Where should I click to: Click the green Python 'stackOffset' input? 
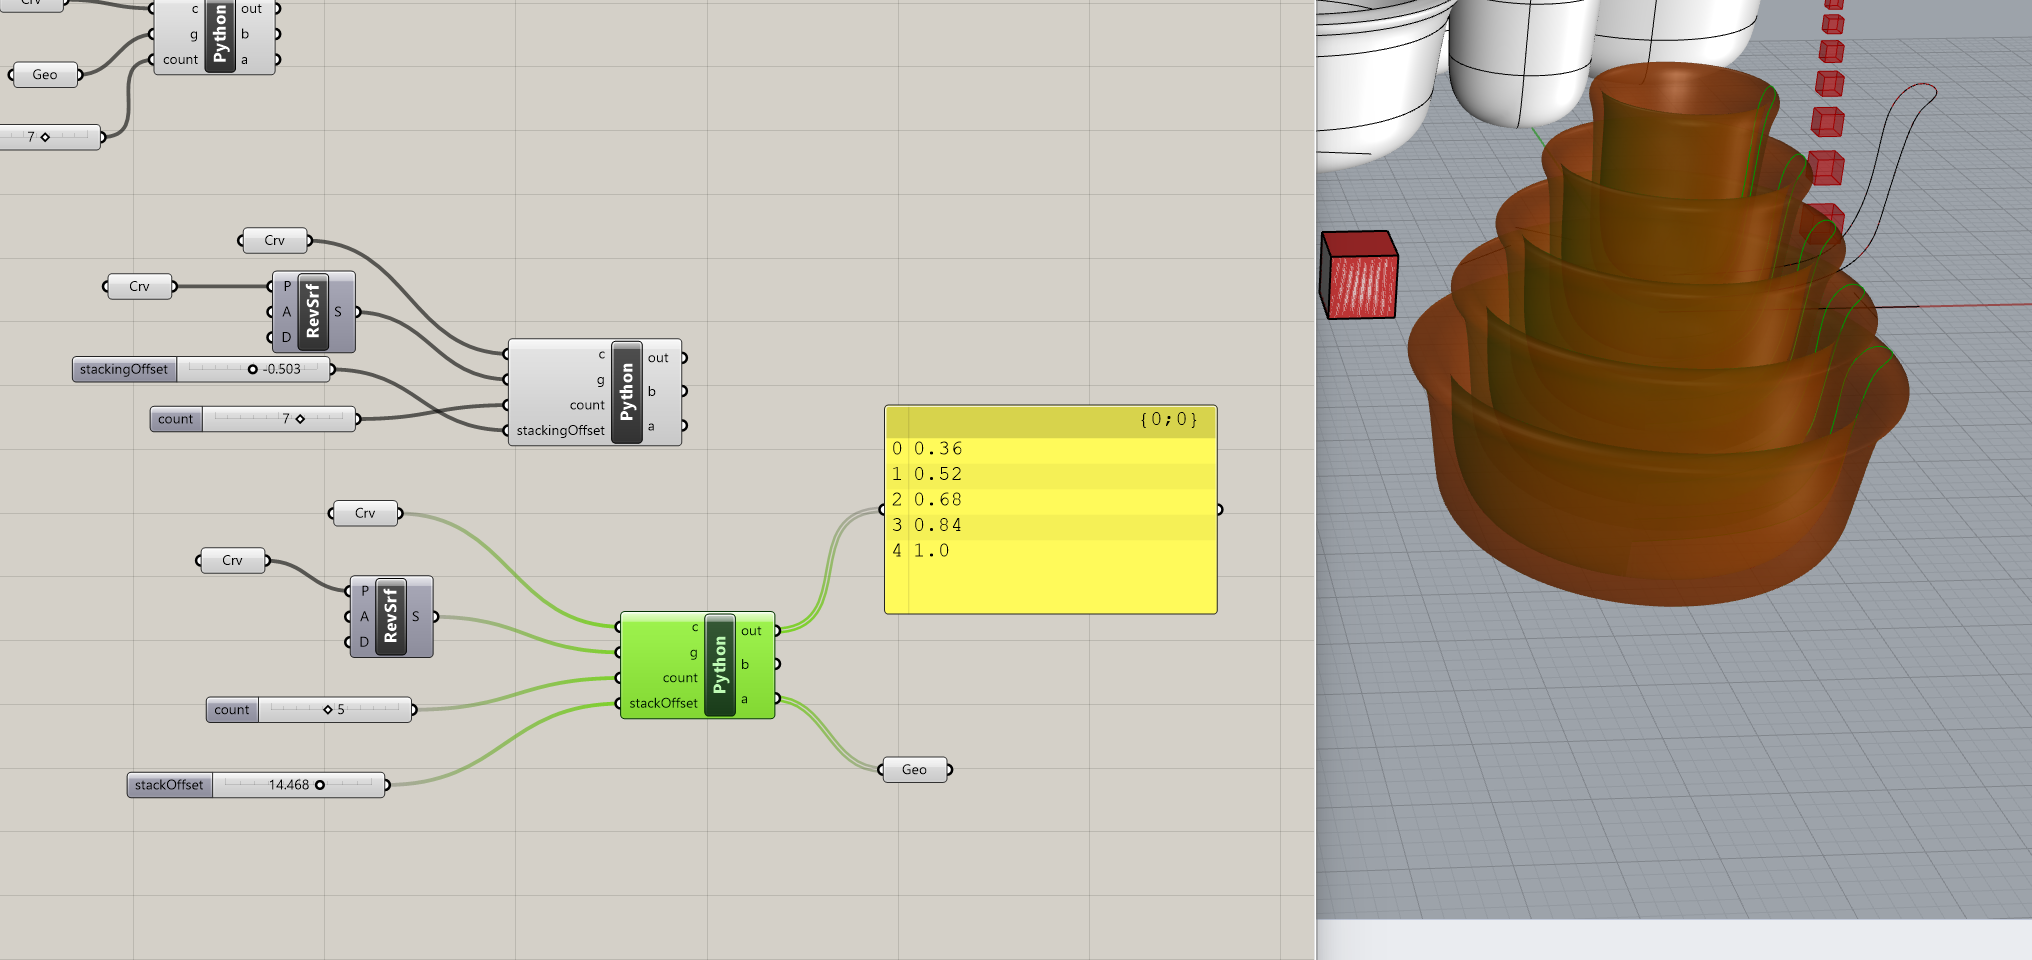click(663, 703)
